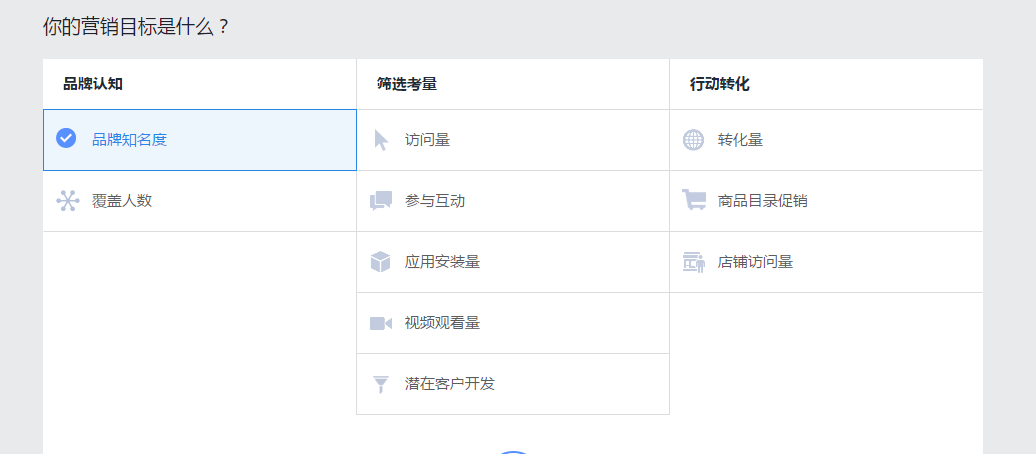Pick the 应用安装量 objective
Viewport: 1036px width, 454px height.
tap(442, 262)
